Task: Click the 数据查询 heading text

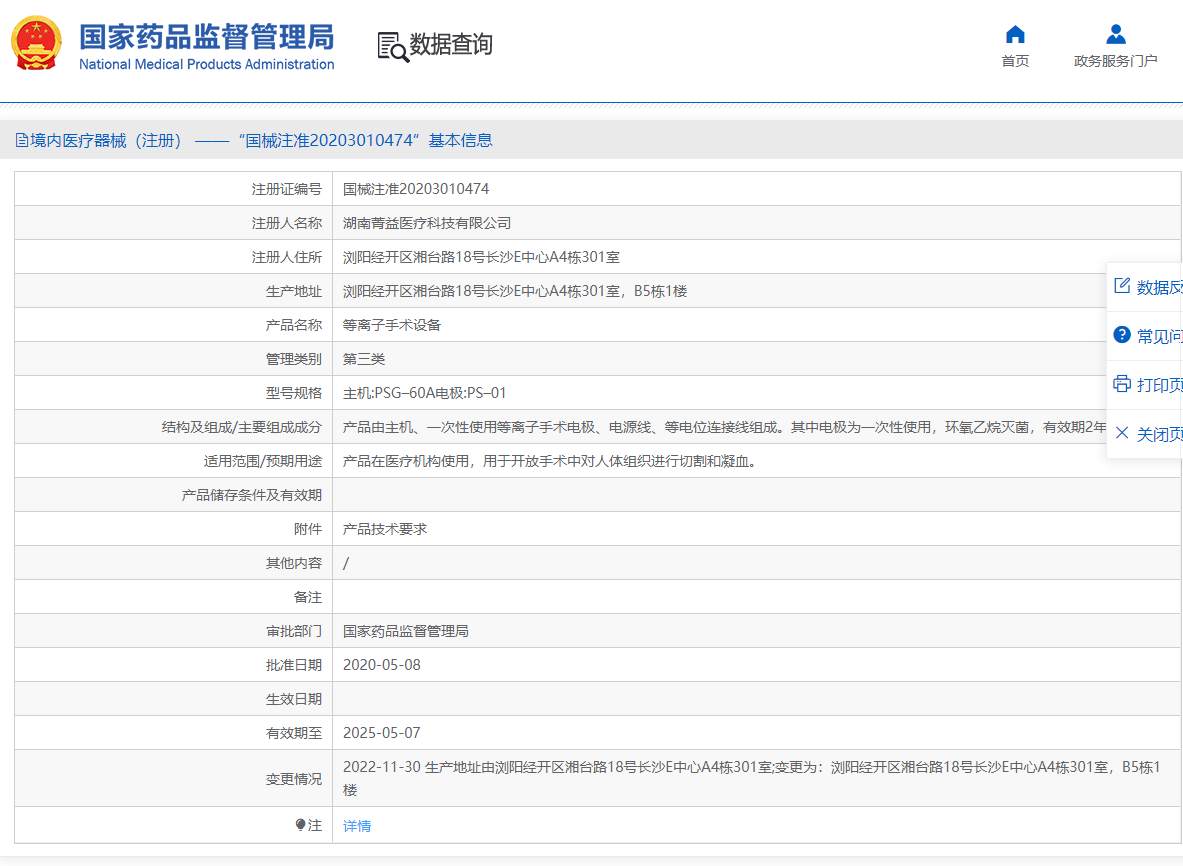Action: [x=451, y=45]
